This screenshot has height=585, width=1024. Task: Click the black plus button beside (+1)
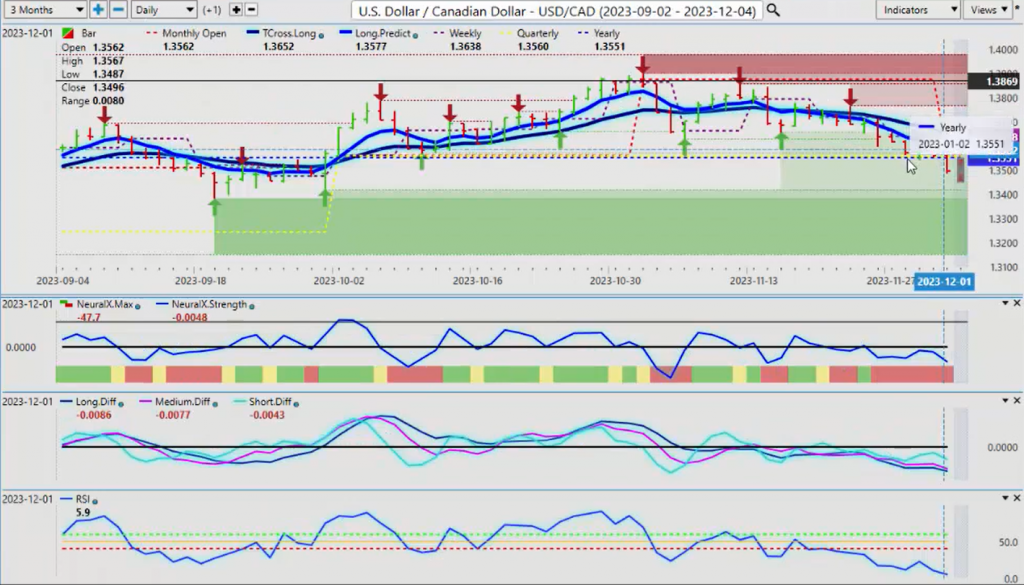click(x=236, y=10)
